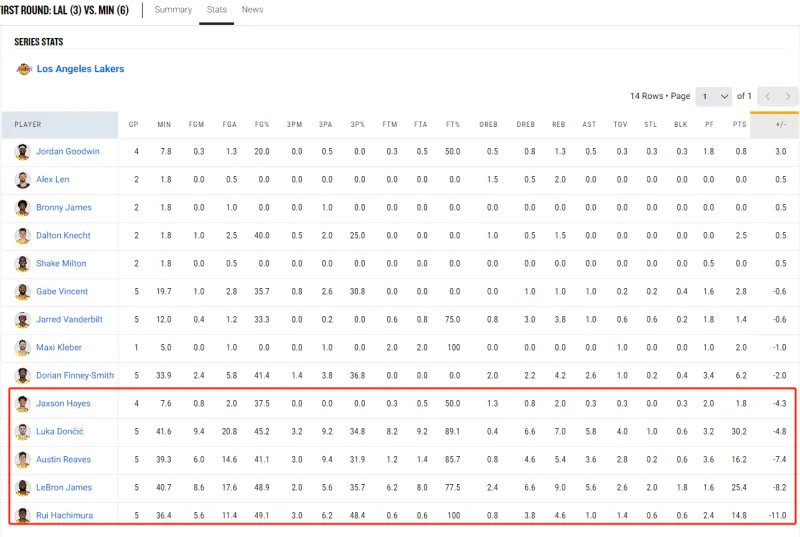Click Dalton Knecht's headshot
The width and height of the screenshot is (800, 537).
pyautogui.click(x=22, y=236)
